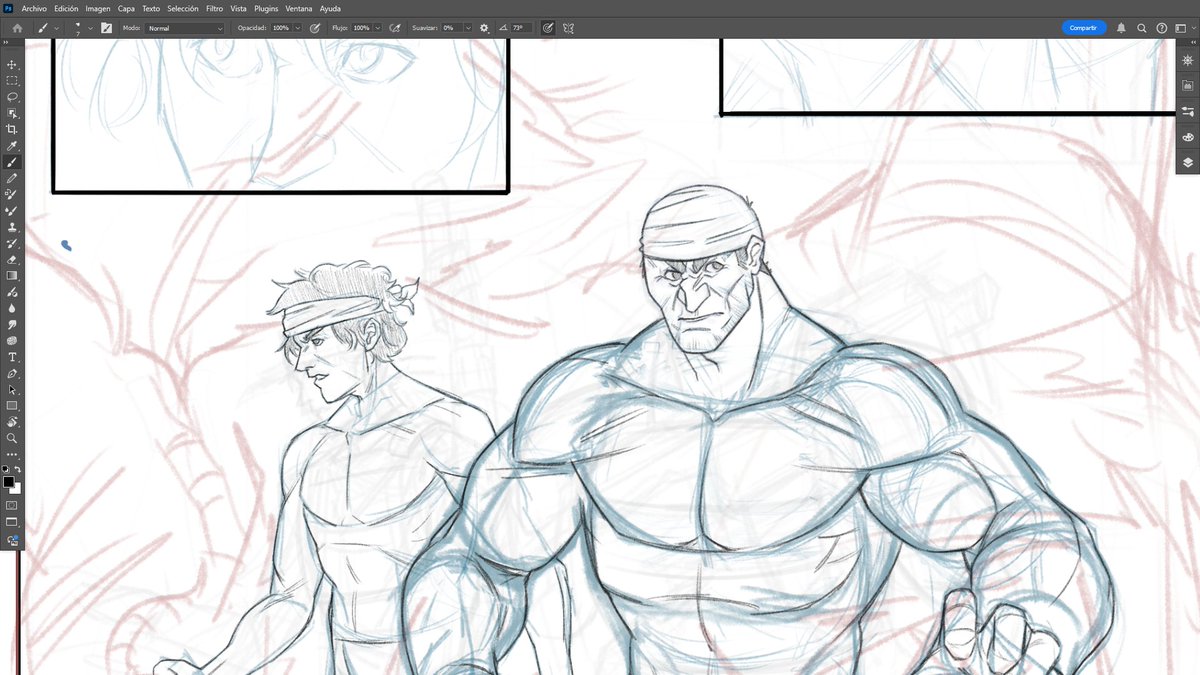Screen dimensions: 1200x675
Task: Open the Capa menu
Action: coord(126,8)
